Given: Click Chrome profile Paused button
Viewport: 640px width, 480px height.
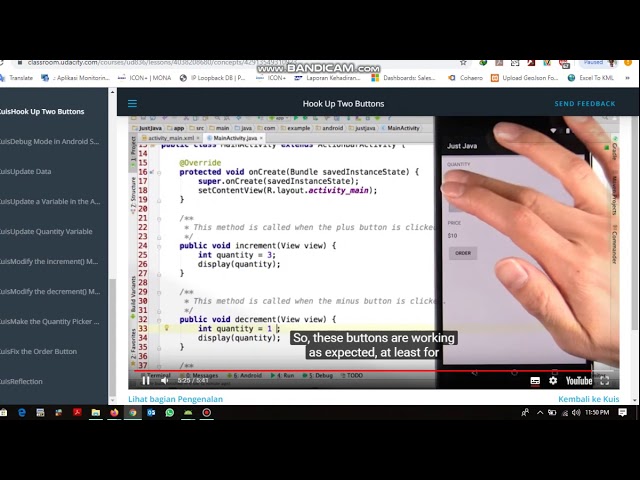Looking at the screenshot, I should 598,62.
